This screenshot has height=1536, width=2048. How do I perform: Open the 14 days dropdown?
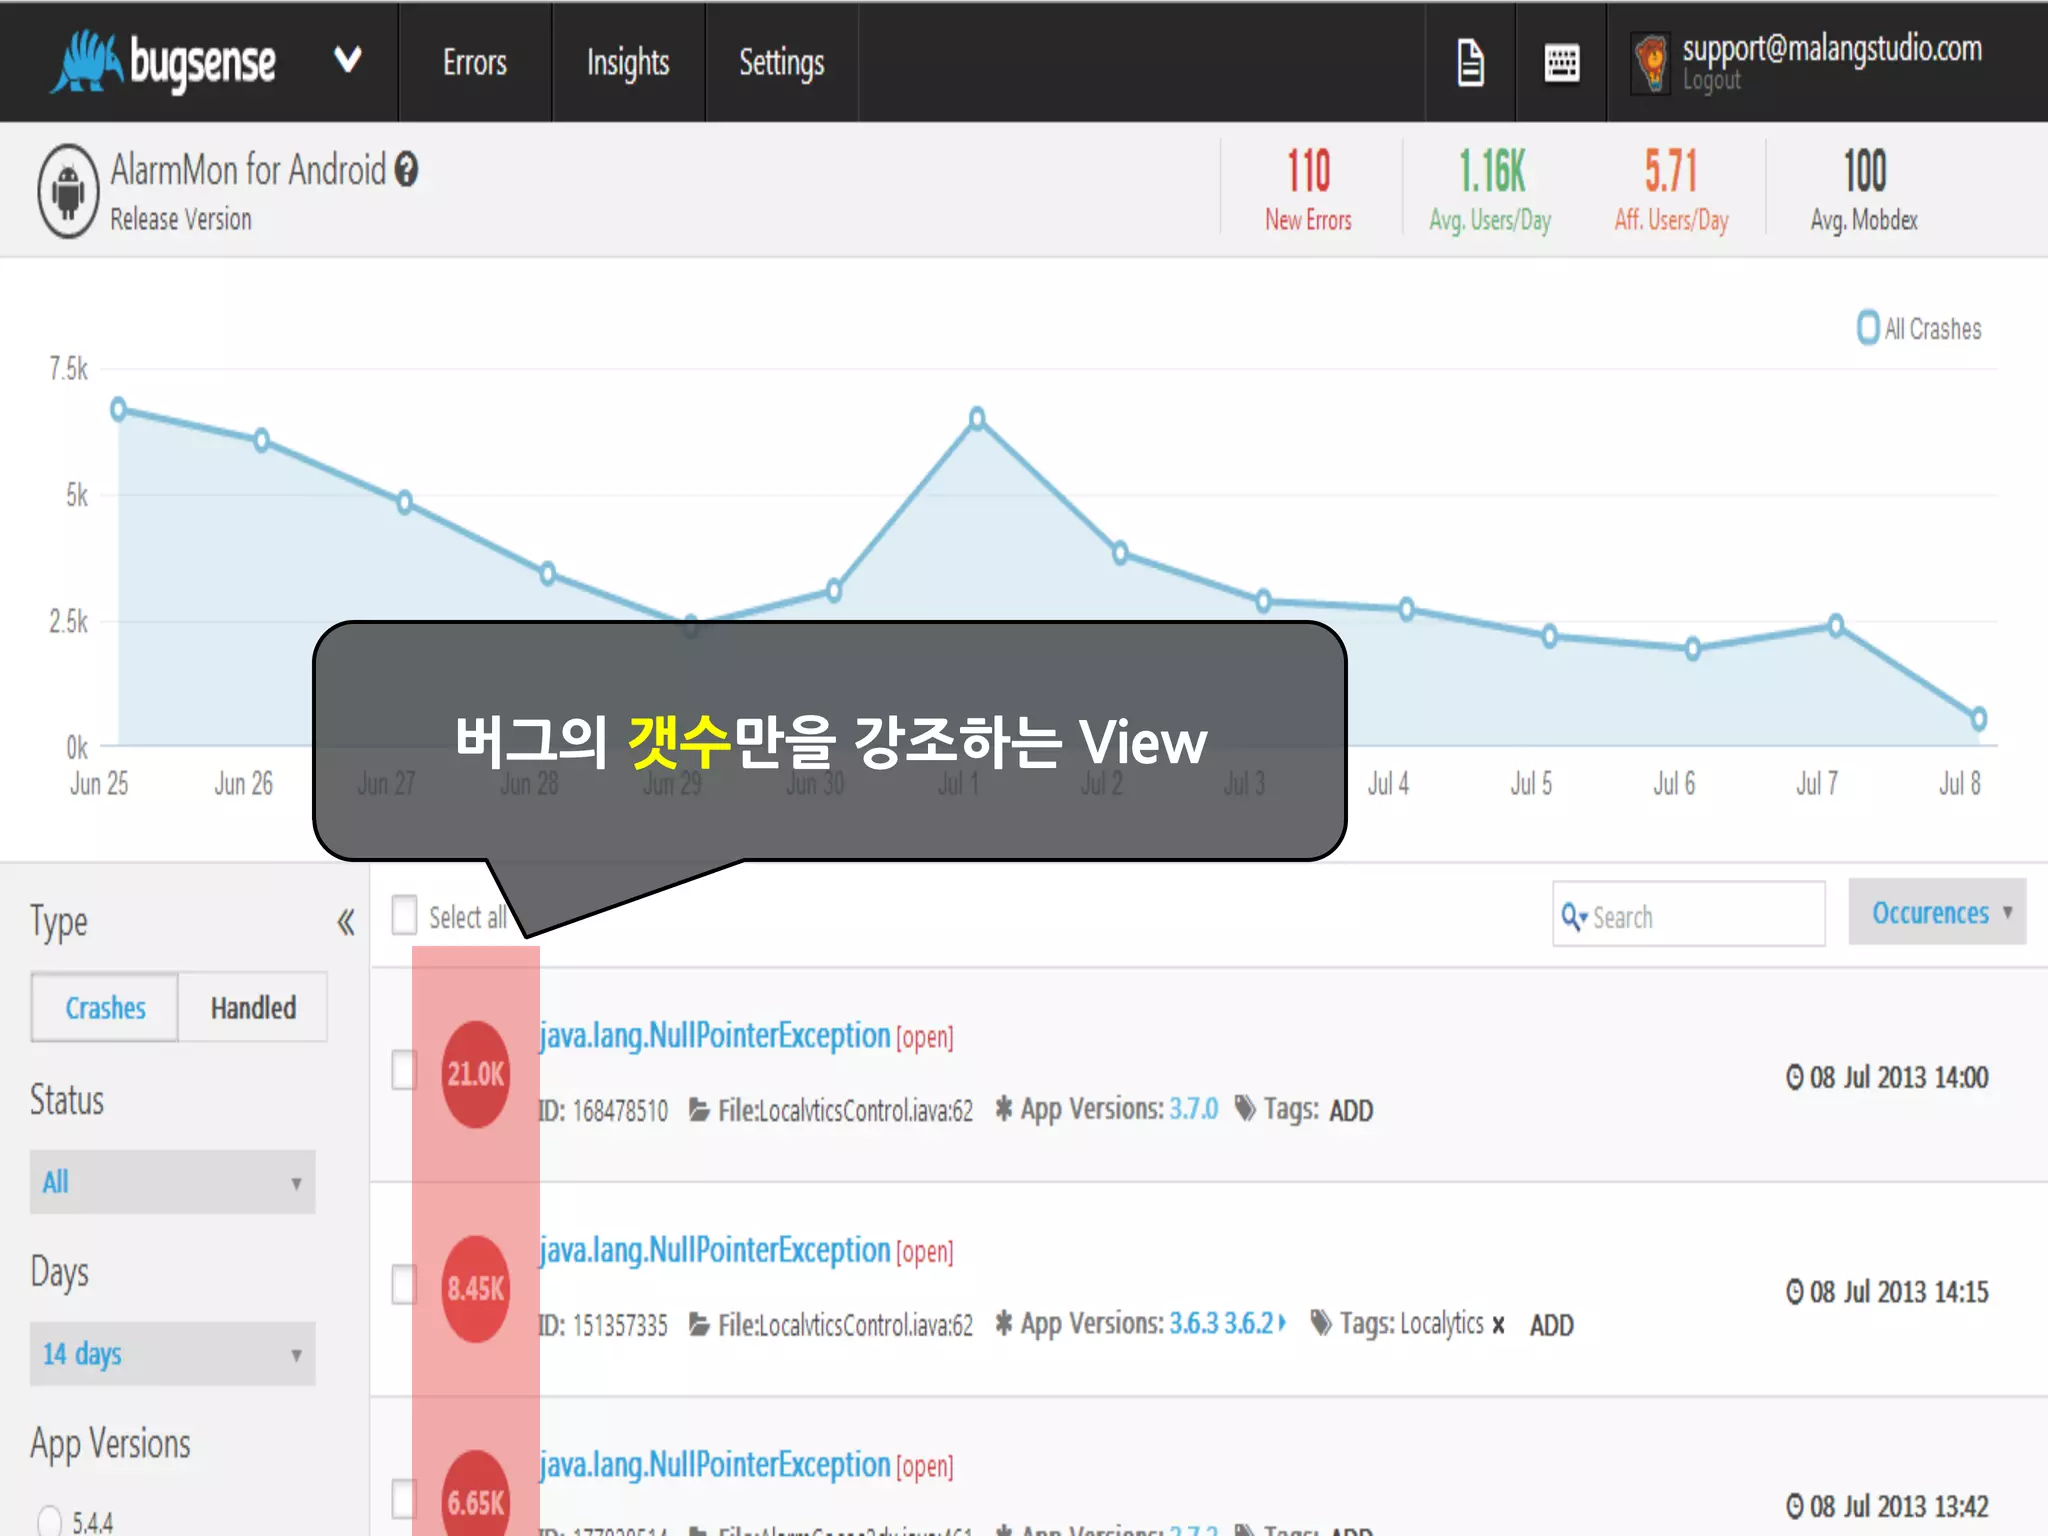click(172, 1354)
